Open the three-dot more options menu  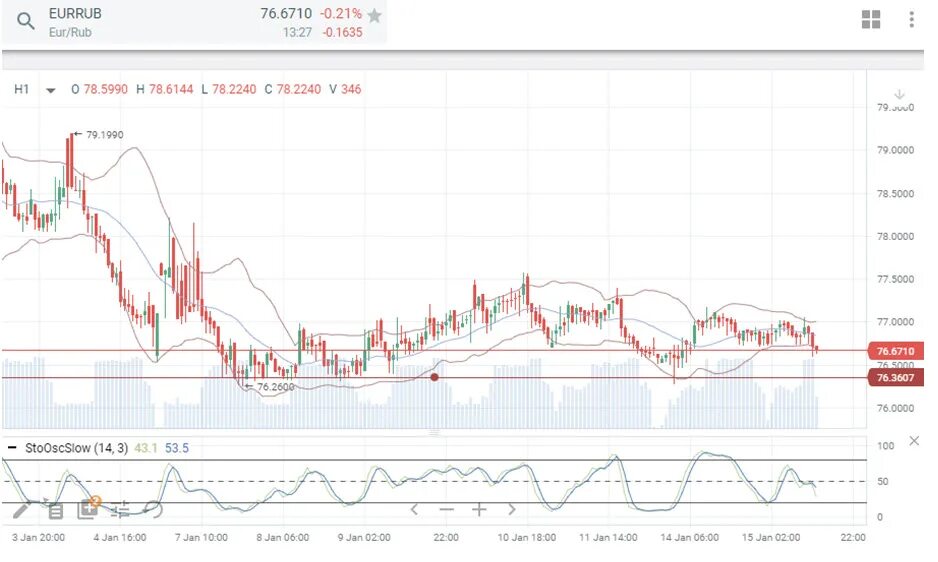pos(912,19)
